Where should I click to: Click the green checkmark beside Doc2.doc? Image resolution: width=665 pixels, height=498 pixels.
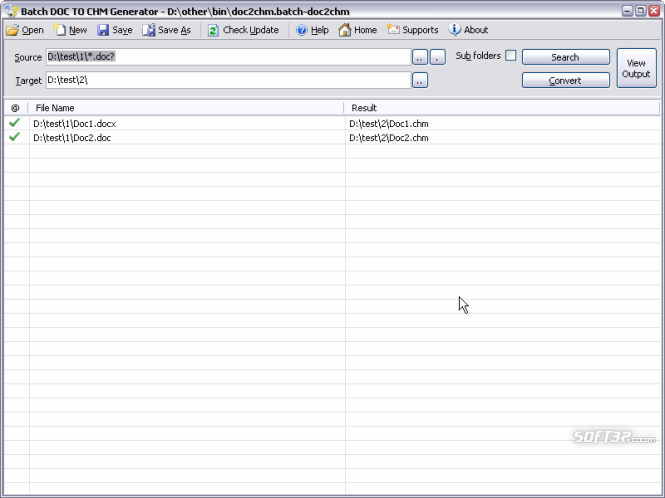click(x=14, y=137)
